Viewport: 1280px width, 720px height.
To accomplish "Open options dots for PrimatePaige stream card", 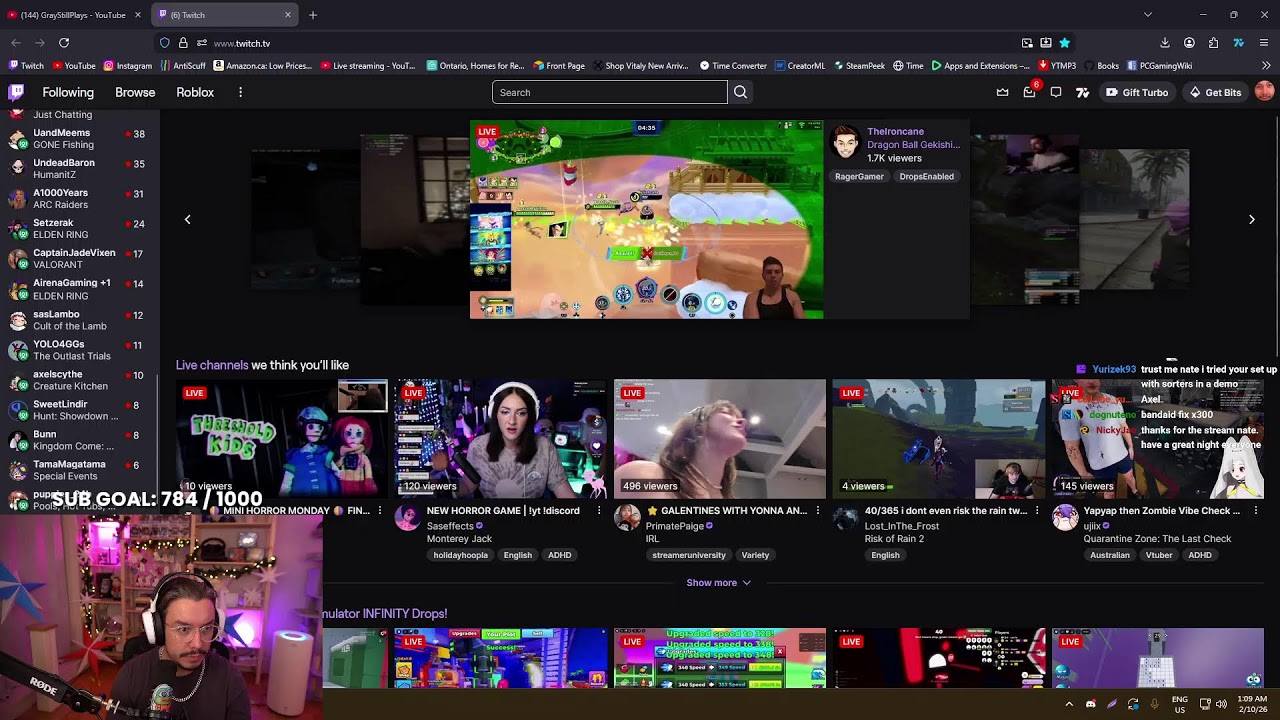I will point(817,511).
